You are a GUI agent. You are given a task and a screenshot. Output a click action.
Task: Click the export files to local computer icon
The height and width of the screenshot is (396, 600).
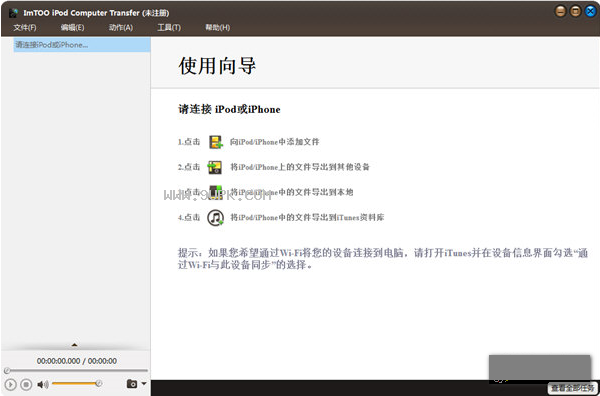(x=215, y=192)
